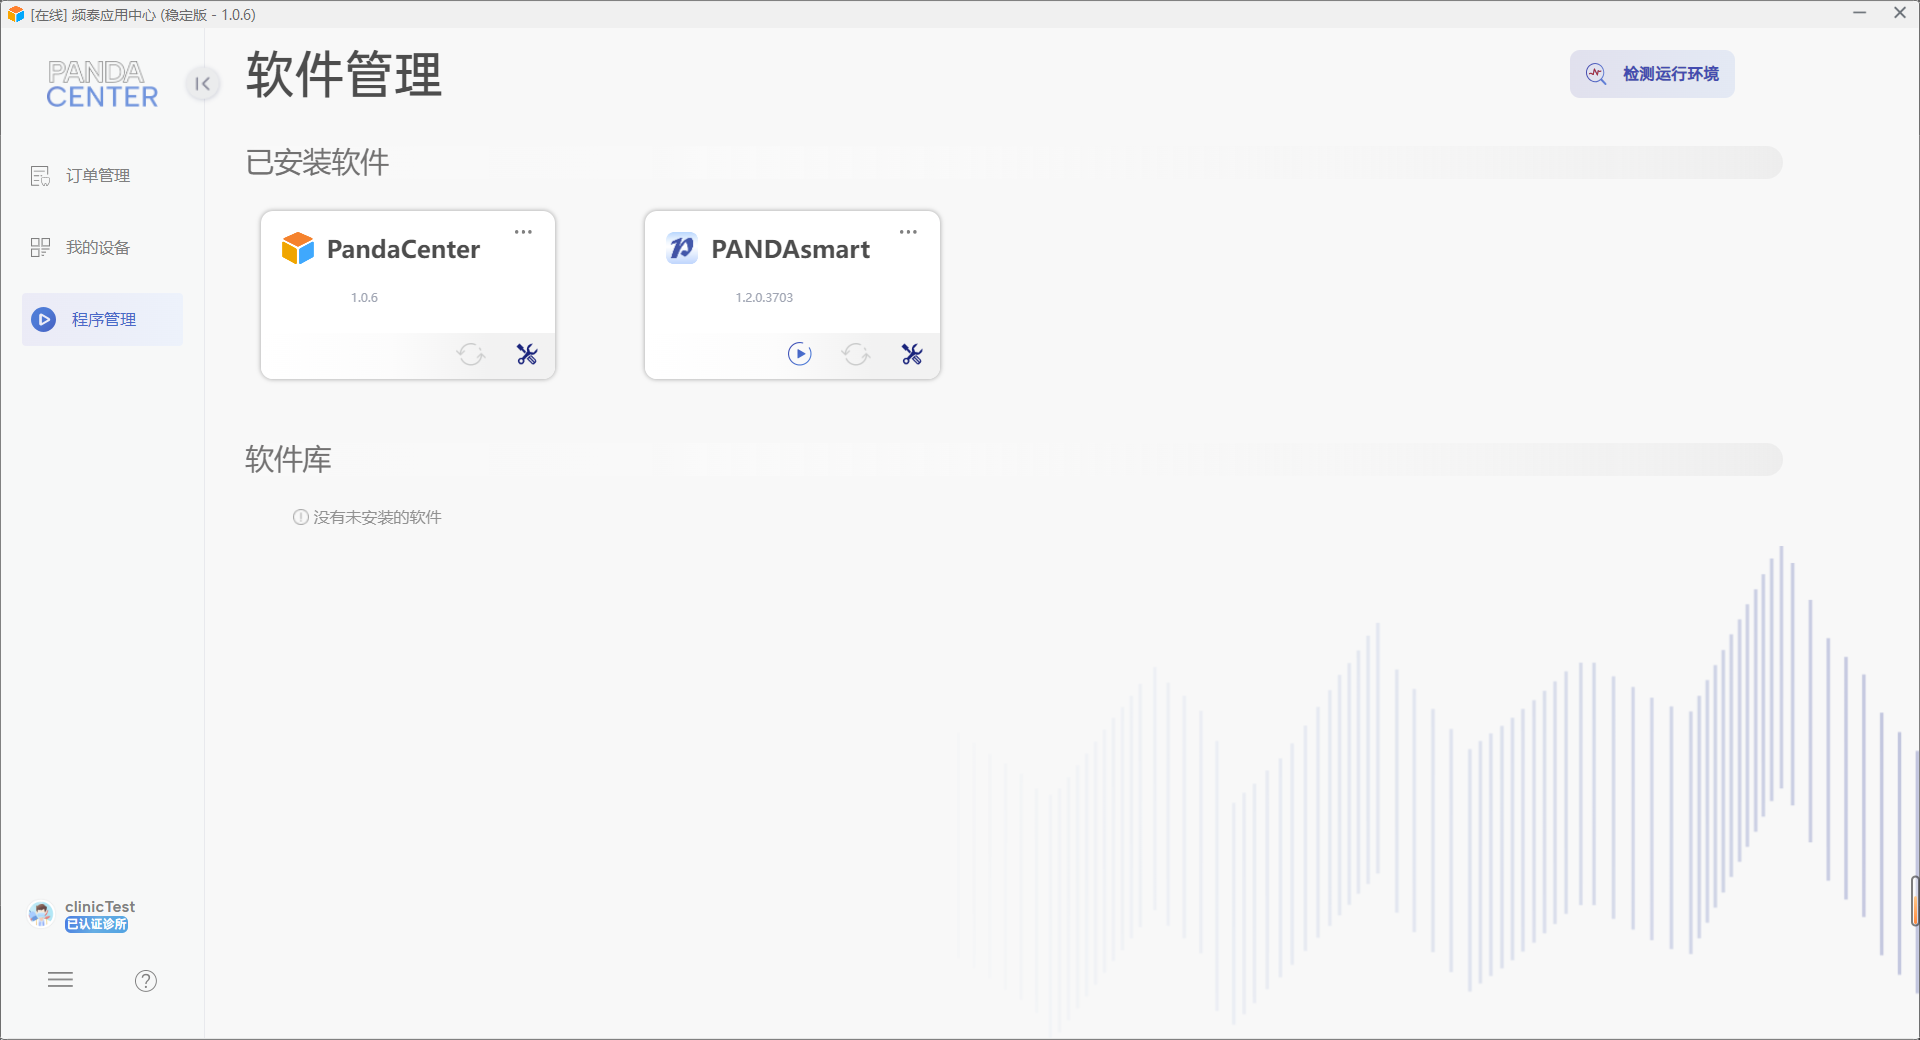
Task: Collapse the sidebar with the arrow button
Action: 203,84
